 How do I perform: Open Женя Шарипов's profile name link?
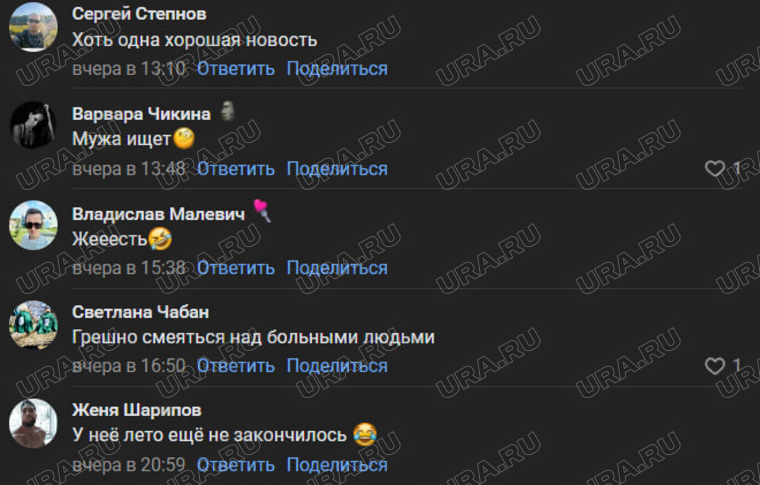coord(137,410)
